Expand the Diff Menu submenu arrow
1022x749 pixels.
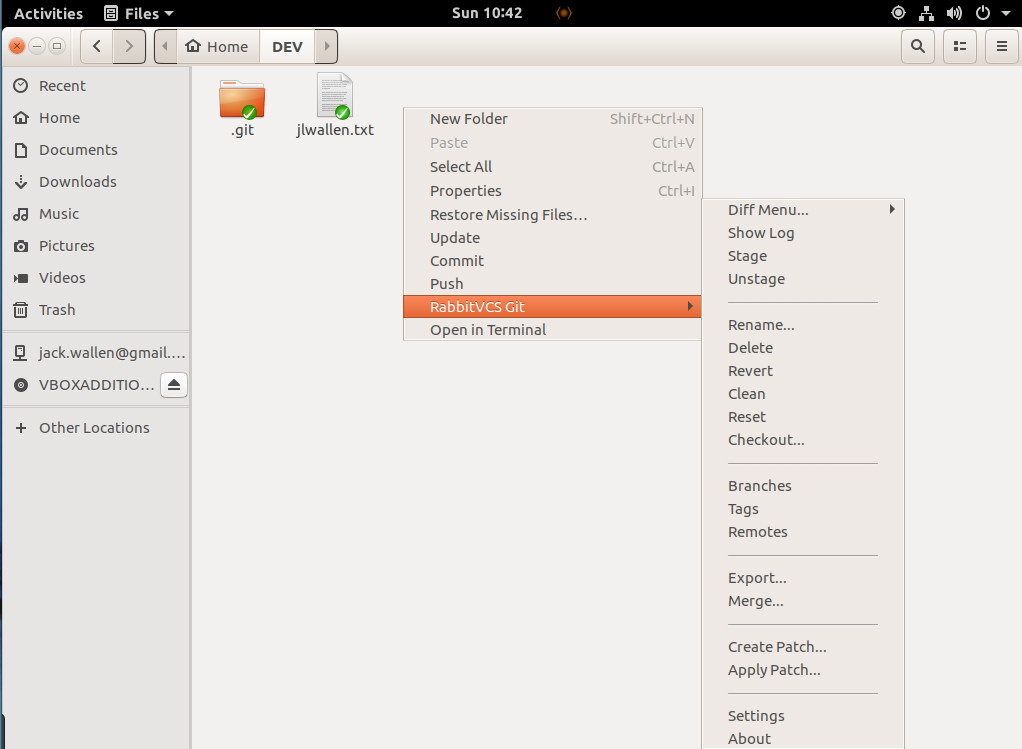pos(891,210)
